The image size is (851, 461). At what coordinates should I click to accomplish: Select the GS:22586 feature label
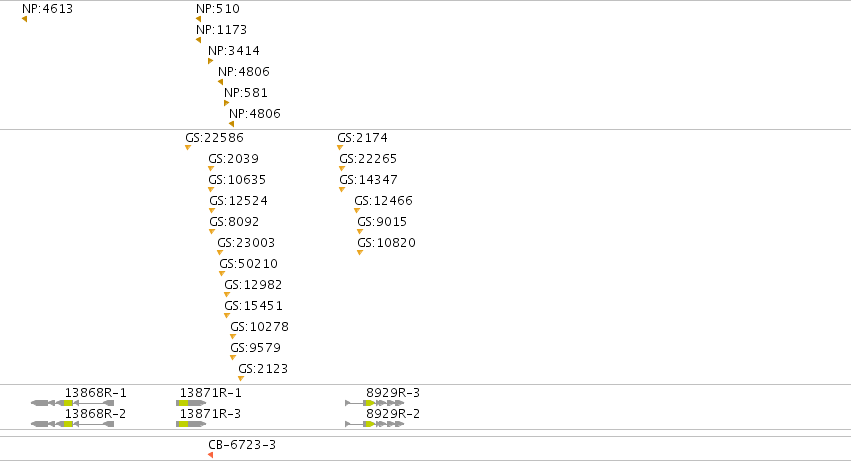214,138
